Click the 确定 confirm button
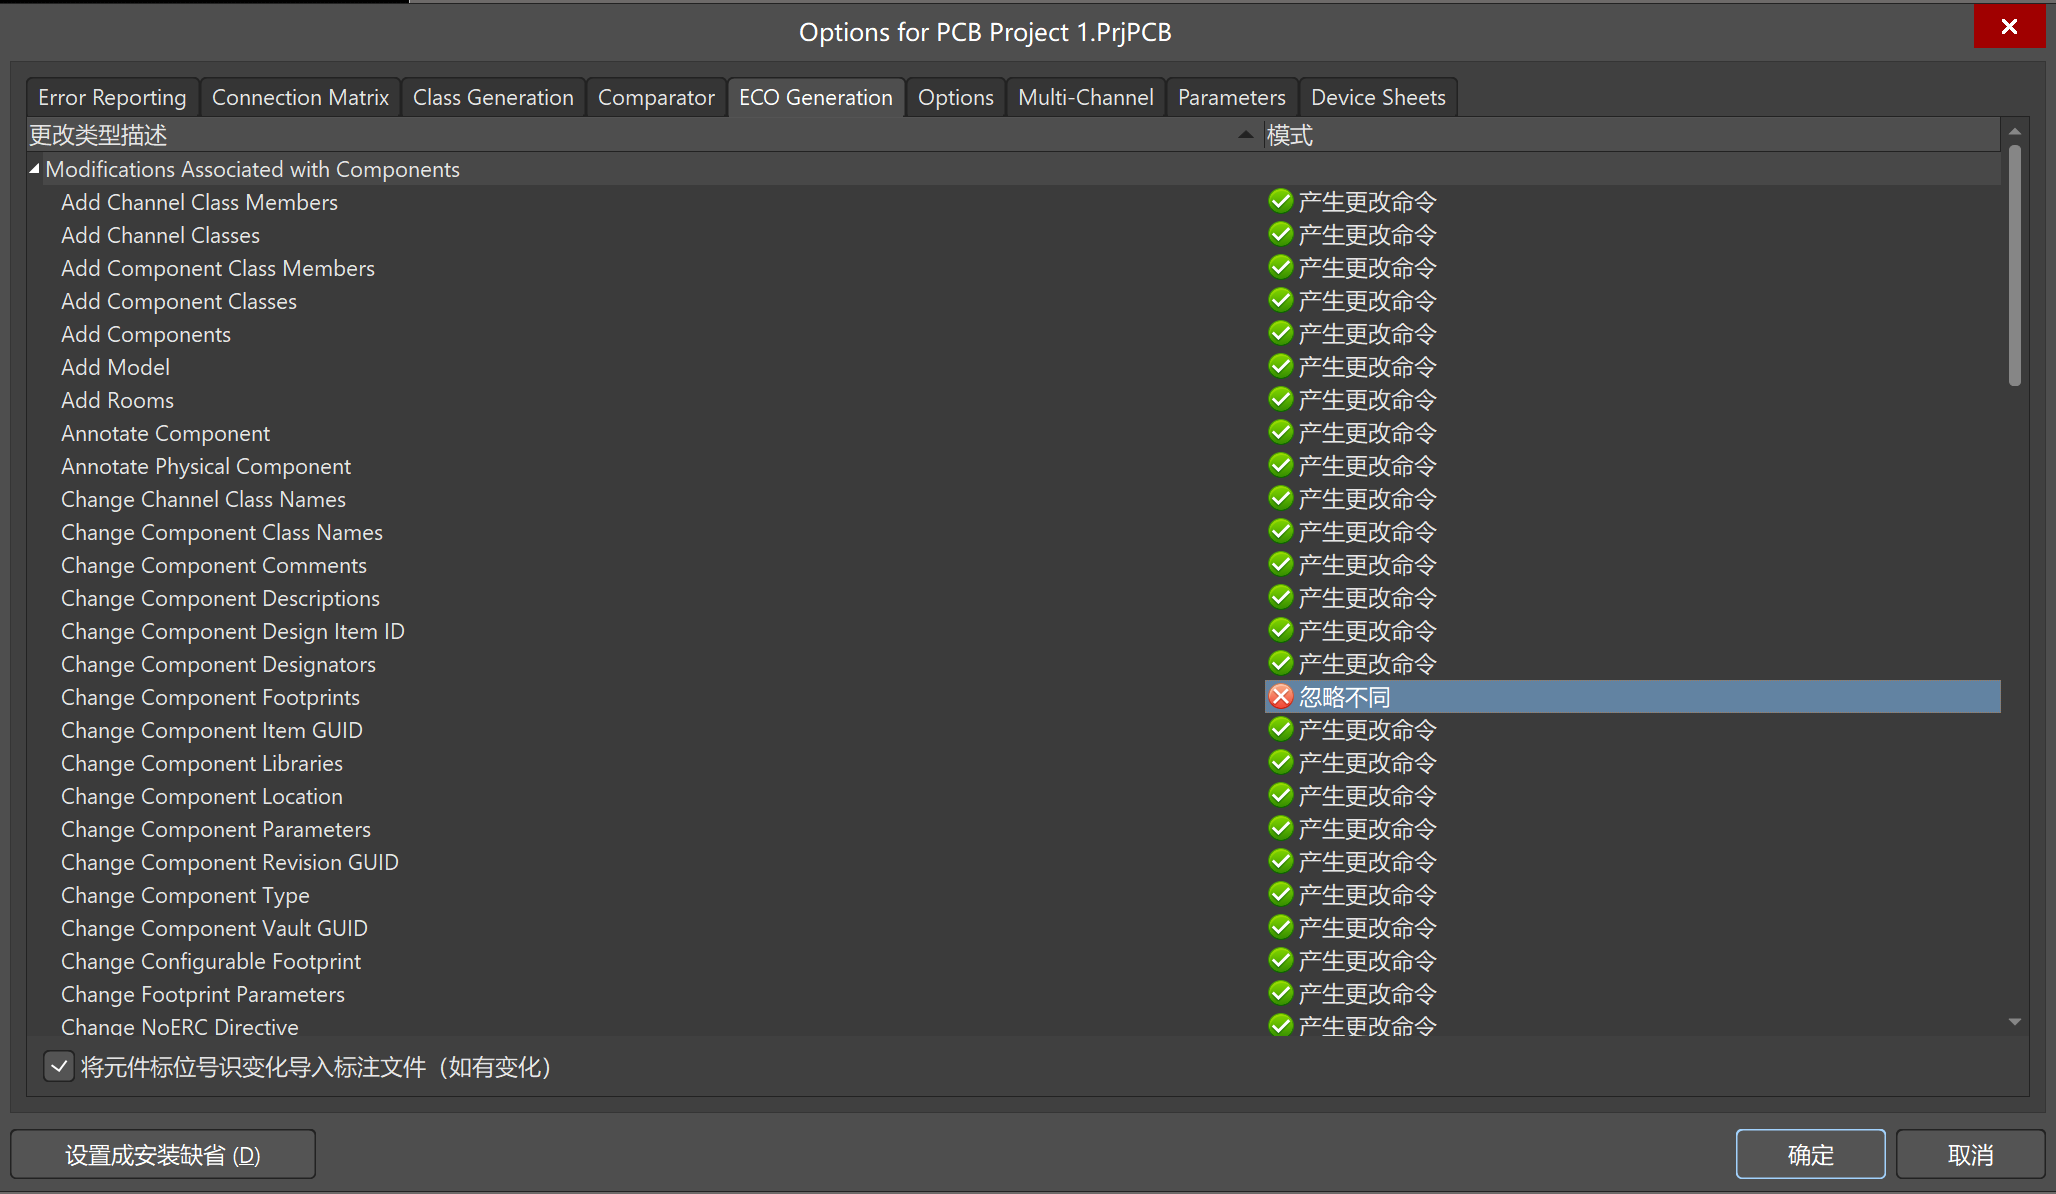This screenshot has height=1194, width=2056. coord(1810,1155)
